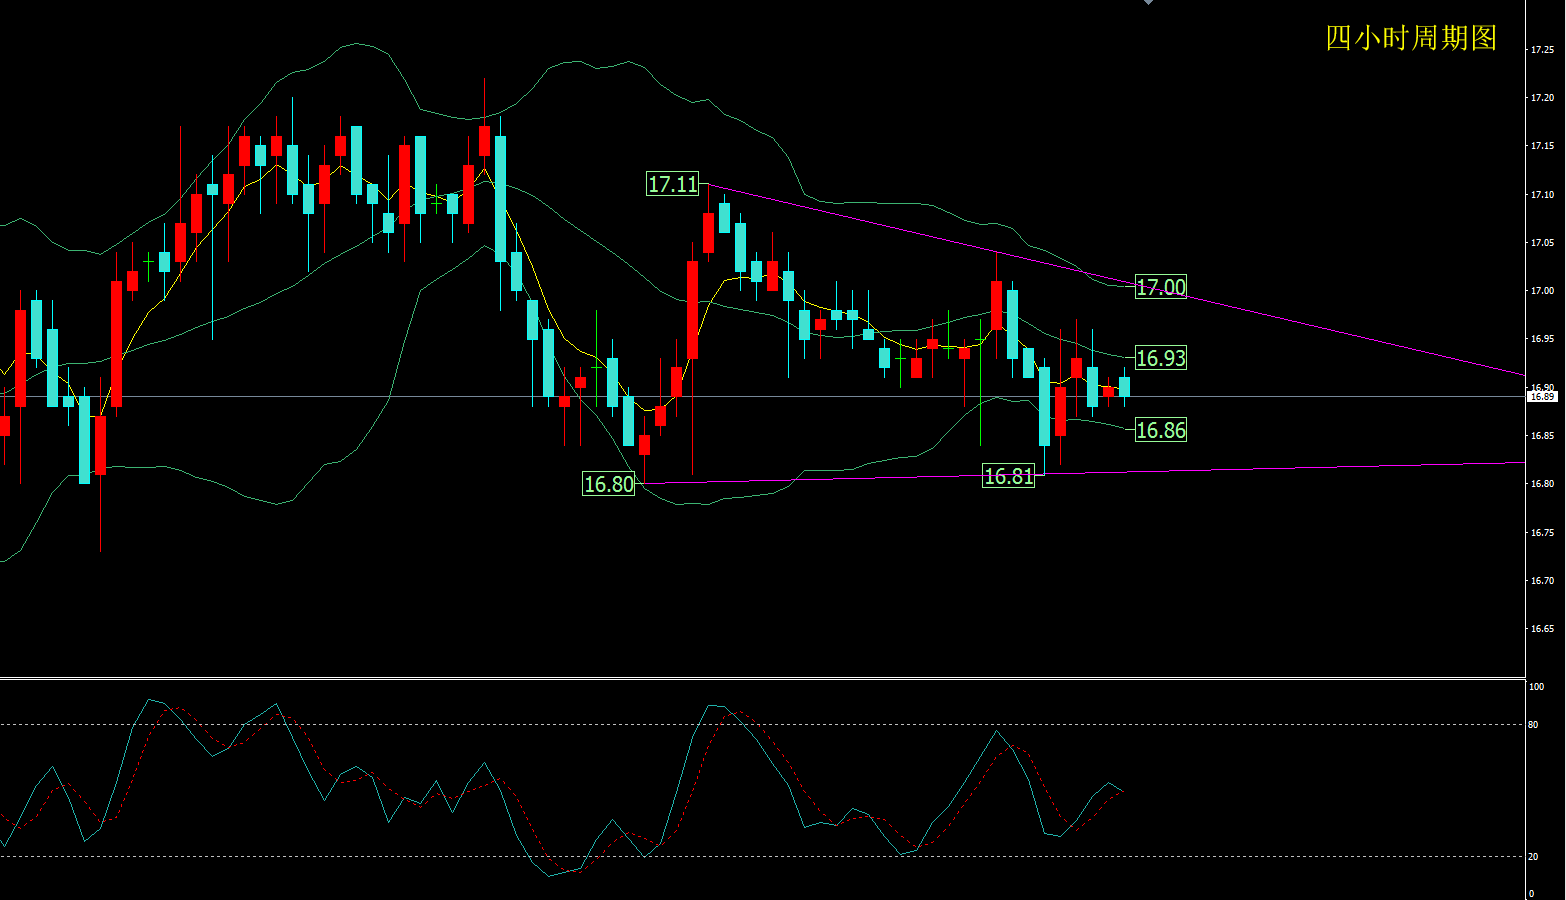Click the 17.15 axis price value

tap(1542, 146)
